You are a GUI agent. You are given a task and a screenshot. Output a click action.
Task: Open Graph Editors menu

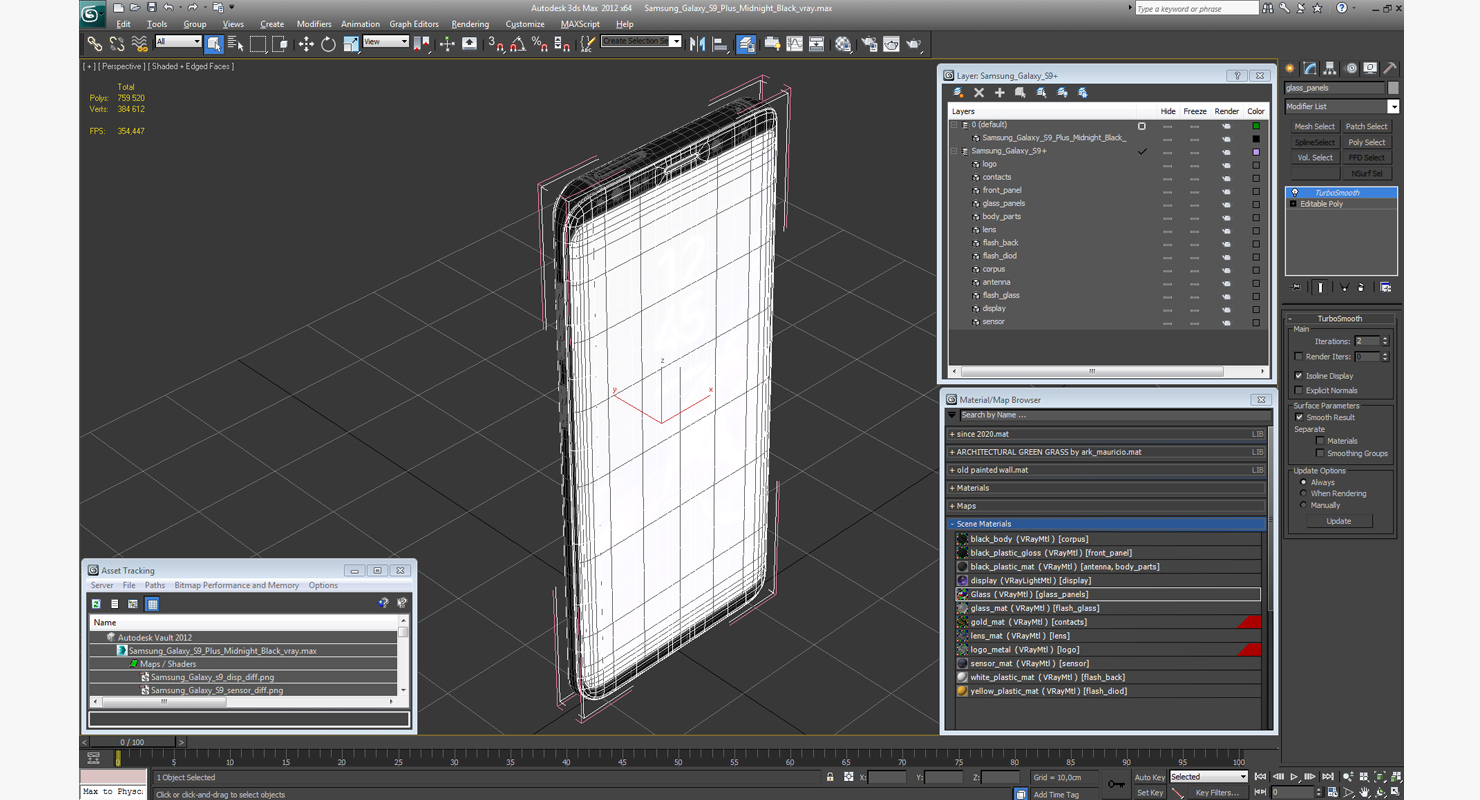pyautogui.click(x=414, y=24)
